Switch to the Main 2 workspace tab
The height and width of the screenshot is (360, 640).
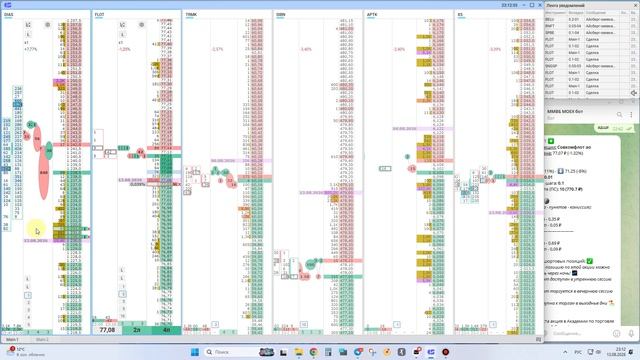pyautogui.click(x=42, y=340)
